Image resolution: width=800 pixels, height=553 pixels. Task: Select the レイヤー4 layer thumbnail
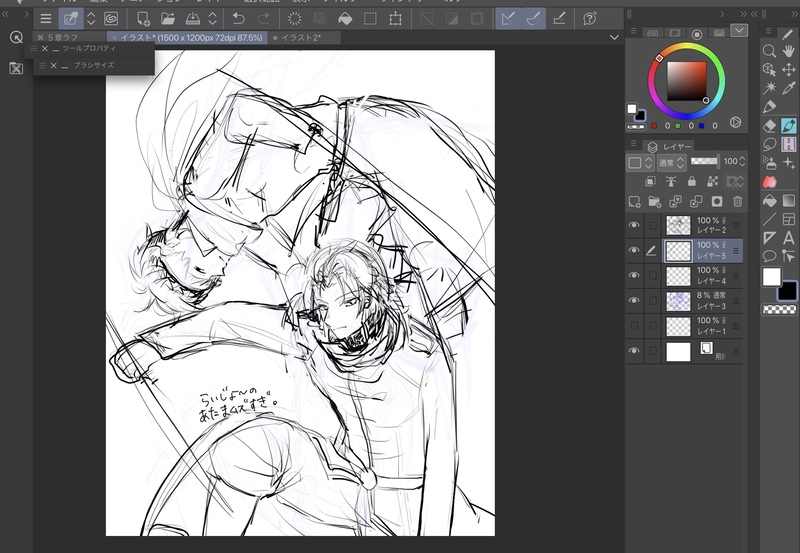pyautogui.click(x=679, y=275)
